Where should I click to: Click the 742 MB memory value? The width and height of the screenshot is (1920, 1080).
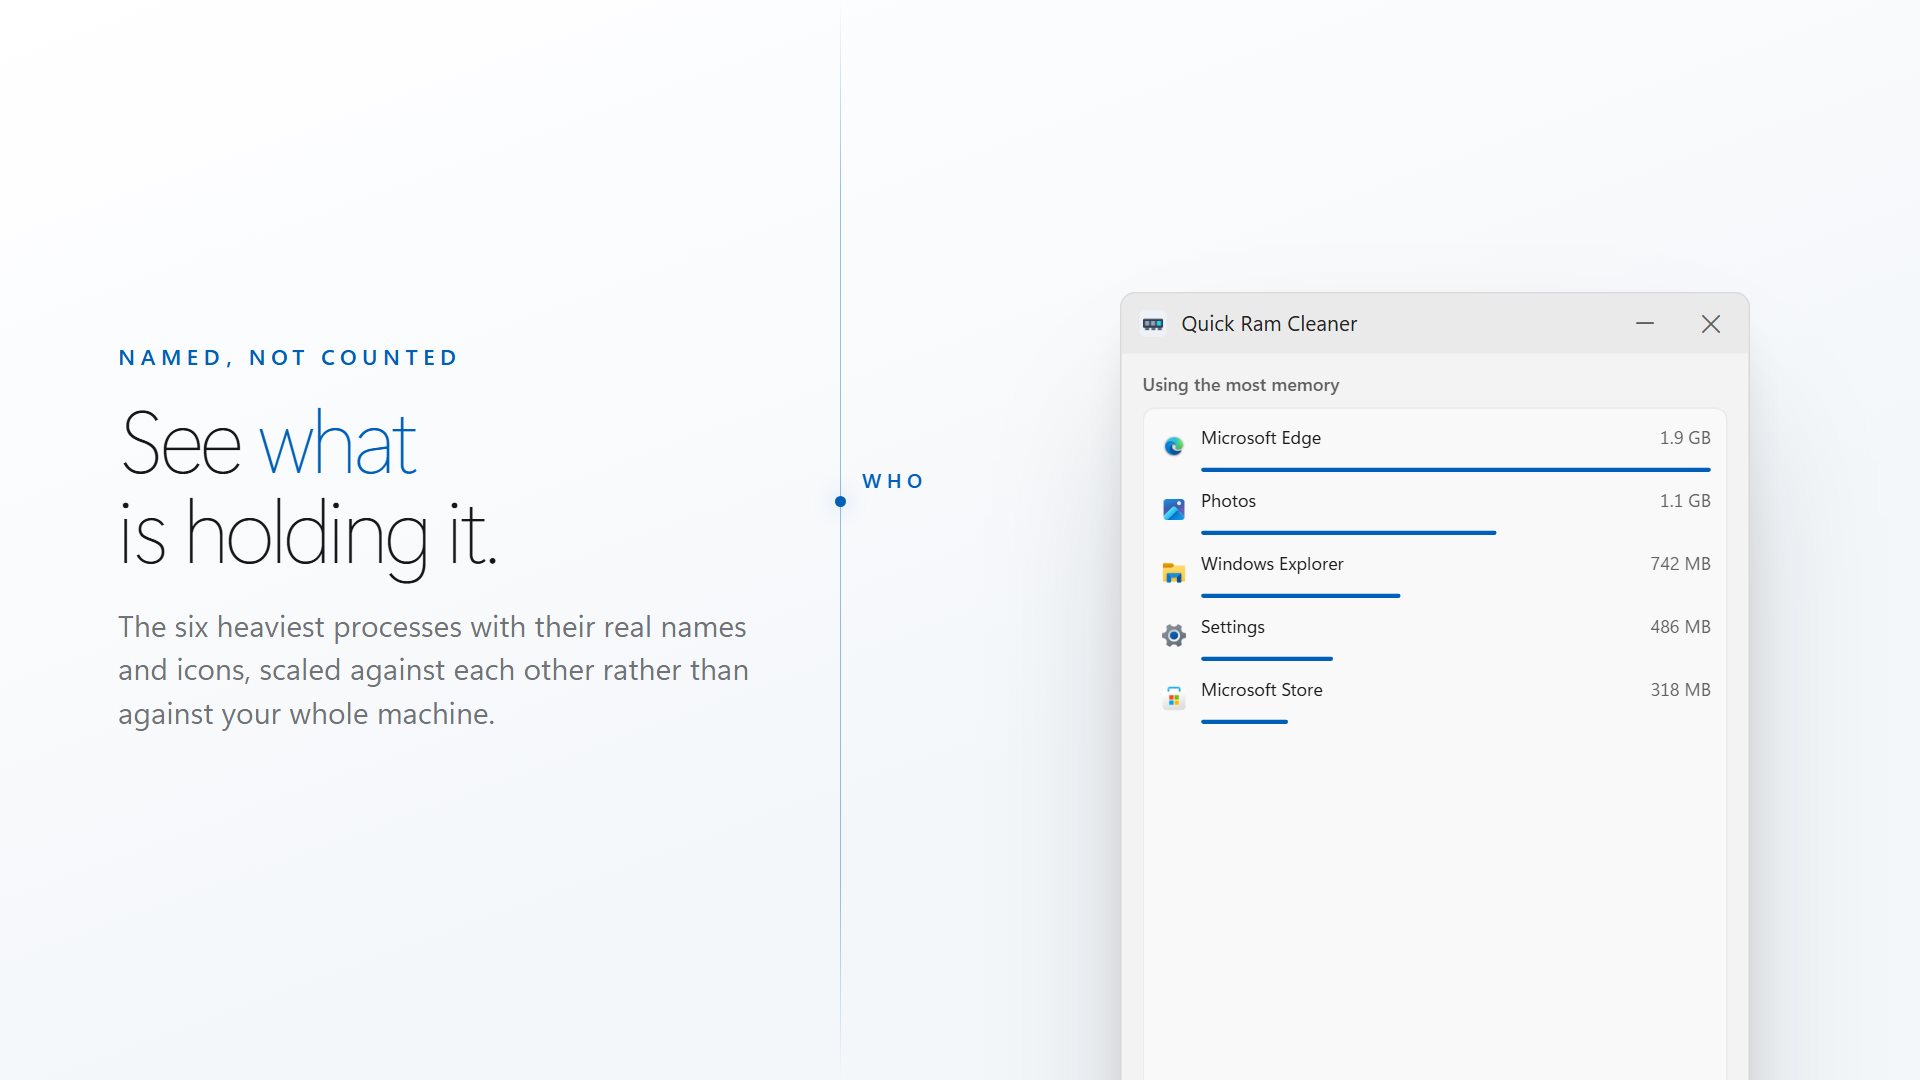pos(1680,564)
